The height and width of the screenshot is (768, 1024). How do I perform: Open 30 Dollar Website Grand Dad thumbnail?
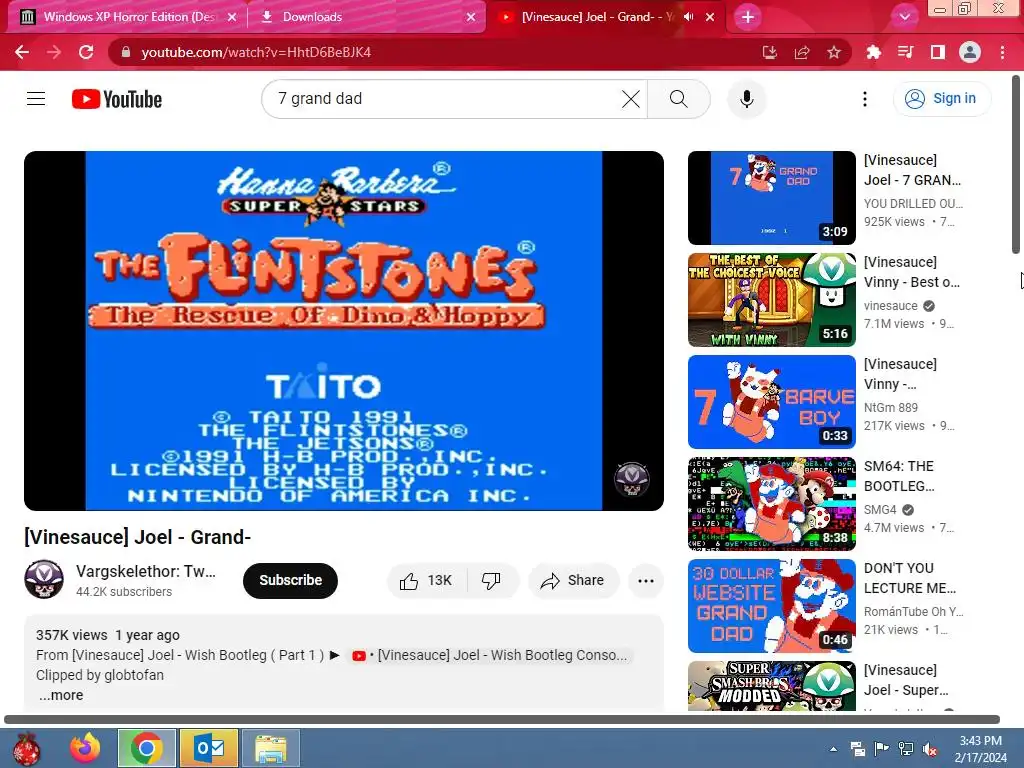771,605
